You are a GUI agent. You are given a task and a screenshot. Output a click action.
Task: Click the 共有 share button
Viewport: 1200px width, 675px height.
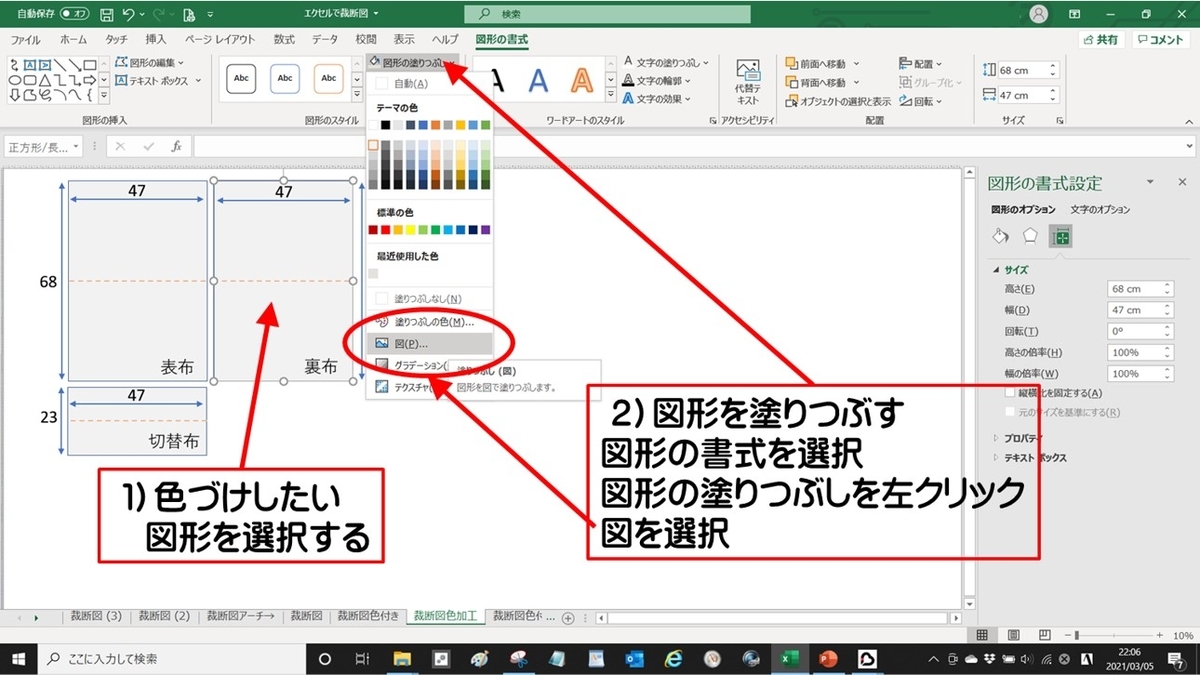pos(1101,40)
